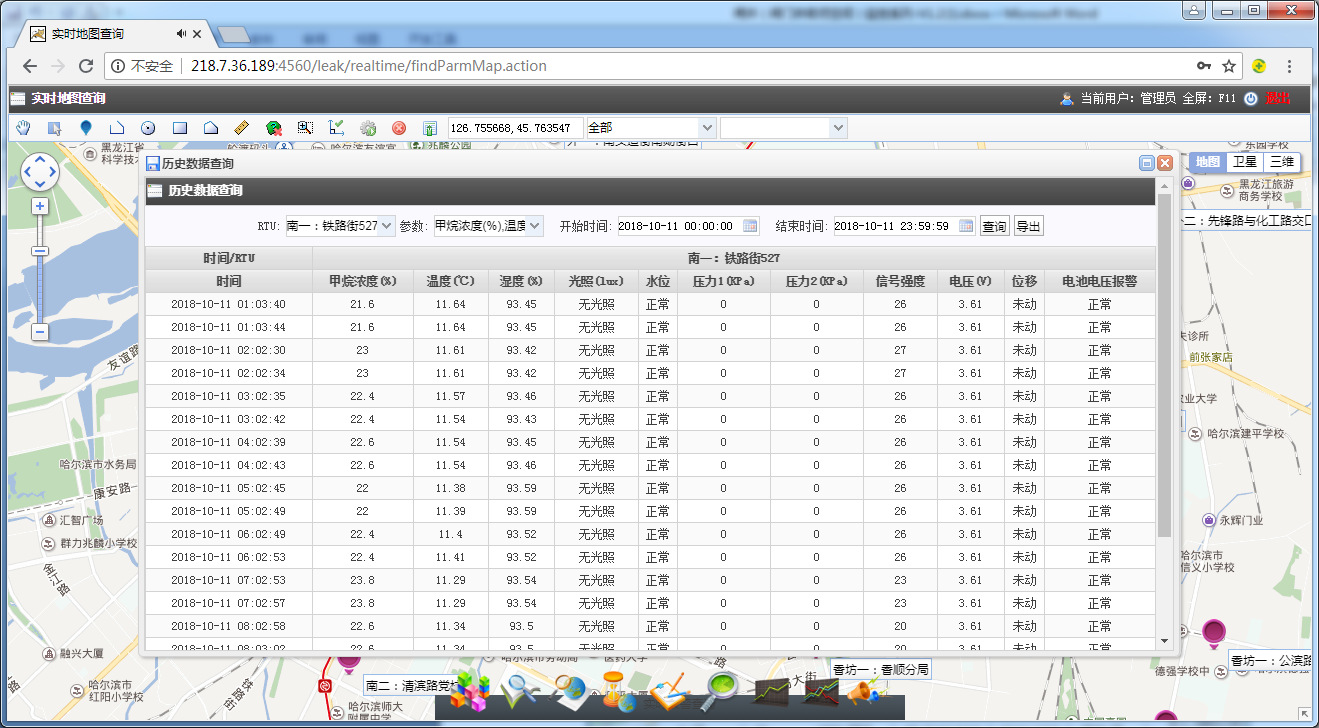Choose the ruler measure tool

[241, 128]
